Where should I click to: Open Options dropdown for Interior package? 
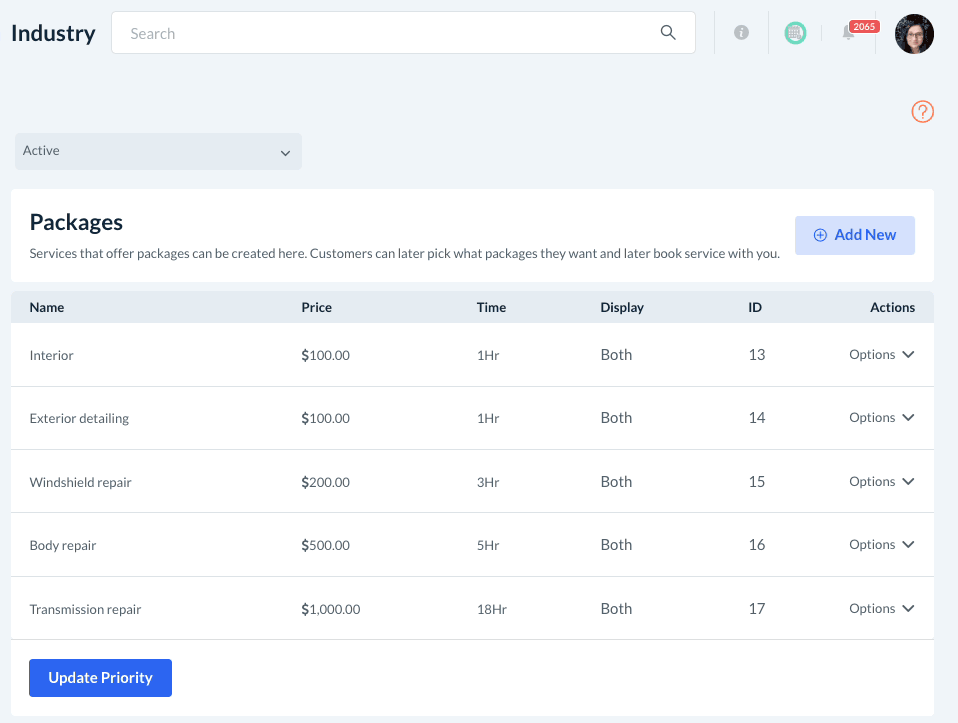881,355
